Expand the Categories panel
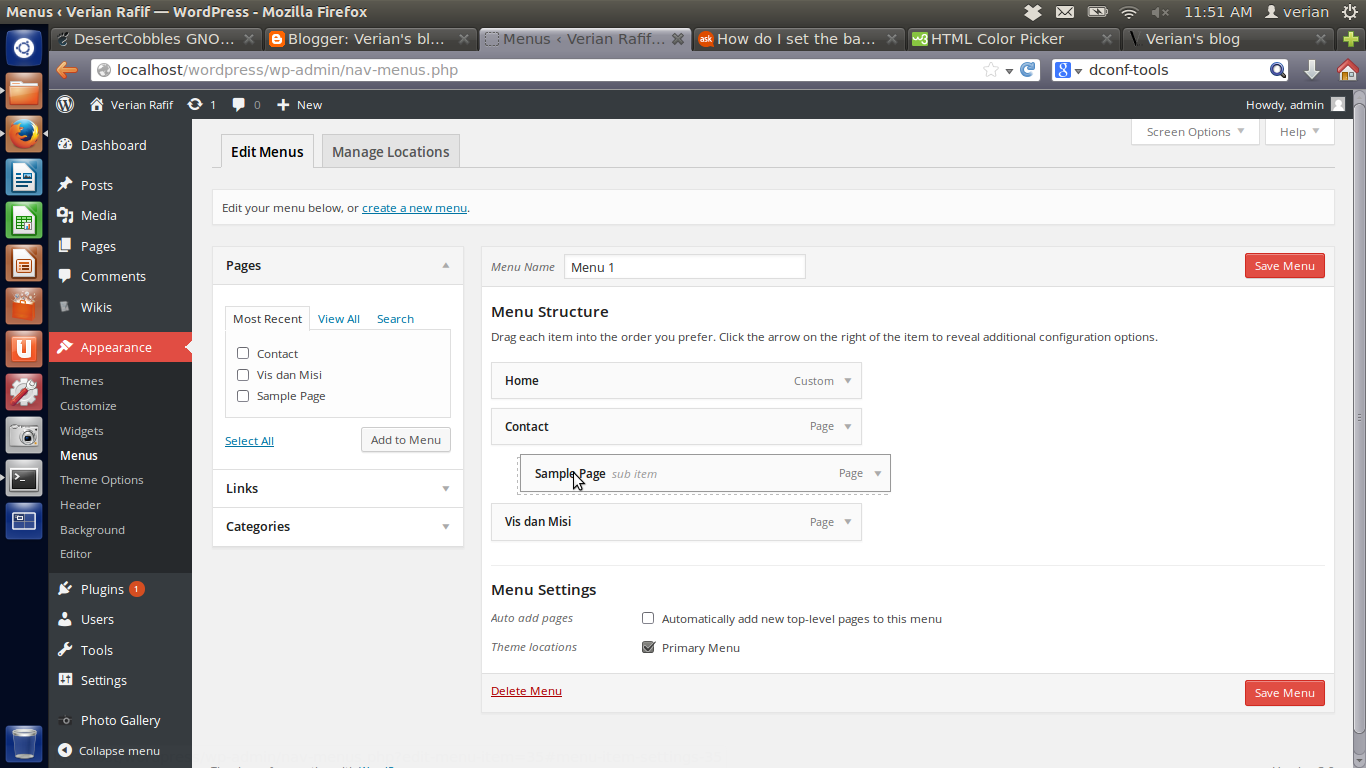1366x768 pixels. (445, 526)
